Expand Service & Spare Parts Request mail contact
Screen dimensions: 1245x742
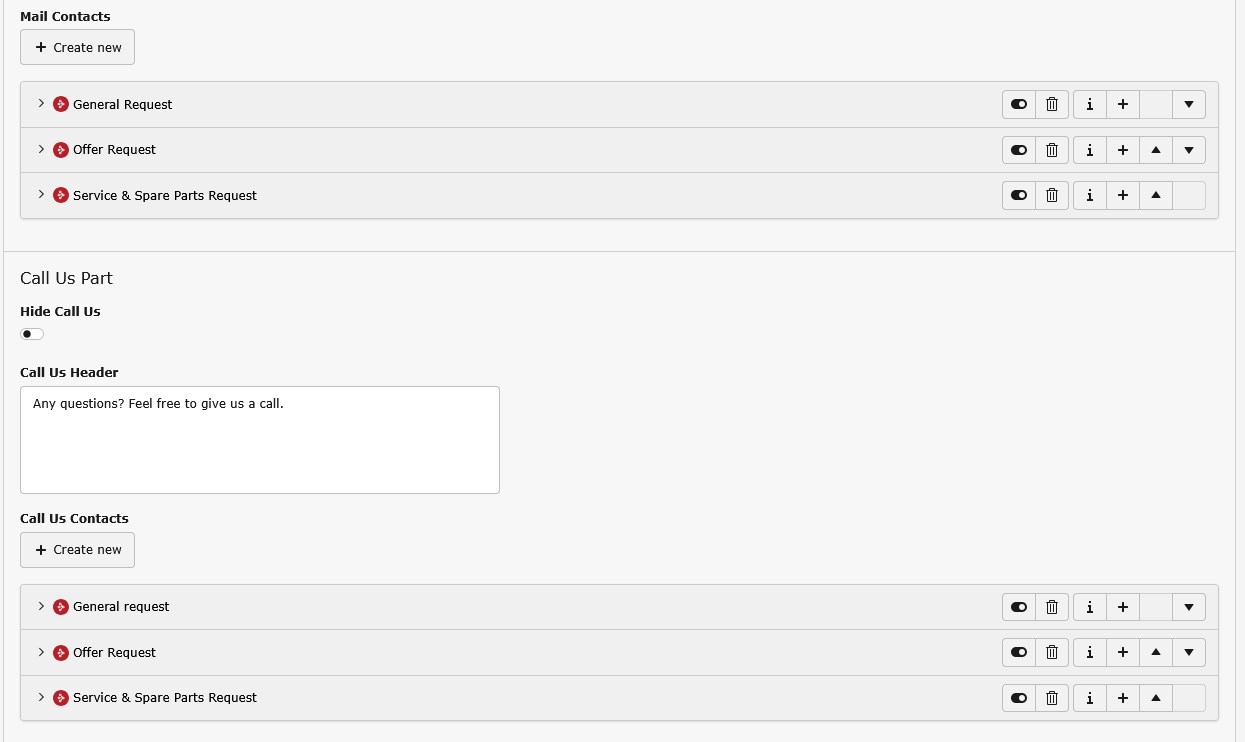(41, 195)
